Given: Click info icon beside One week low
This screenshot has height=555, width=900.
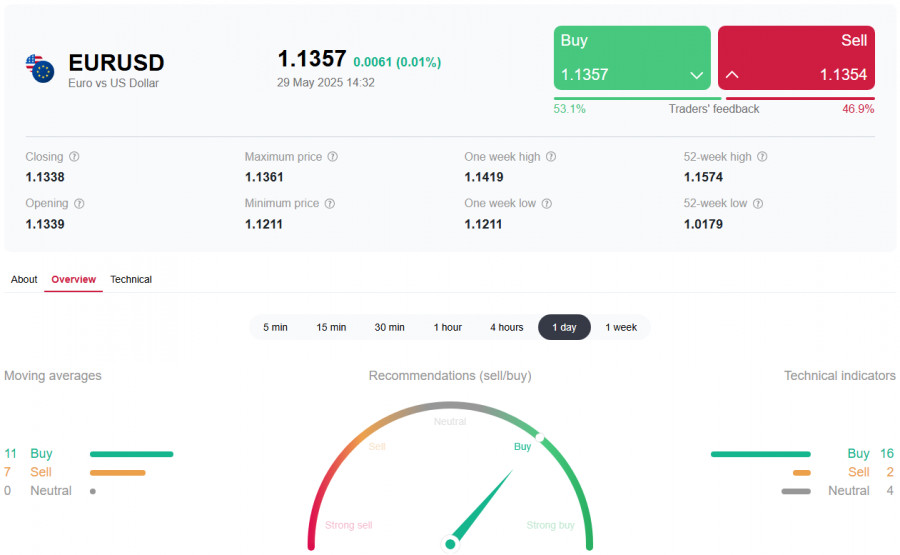Looking at the screenshot, I should tap(546, 203).
